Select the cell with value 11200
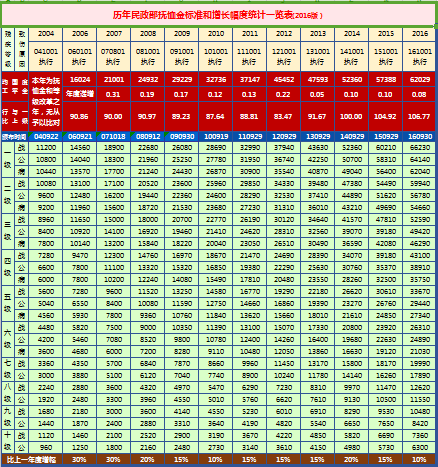 tap(46, 148)
